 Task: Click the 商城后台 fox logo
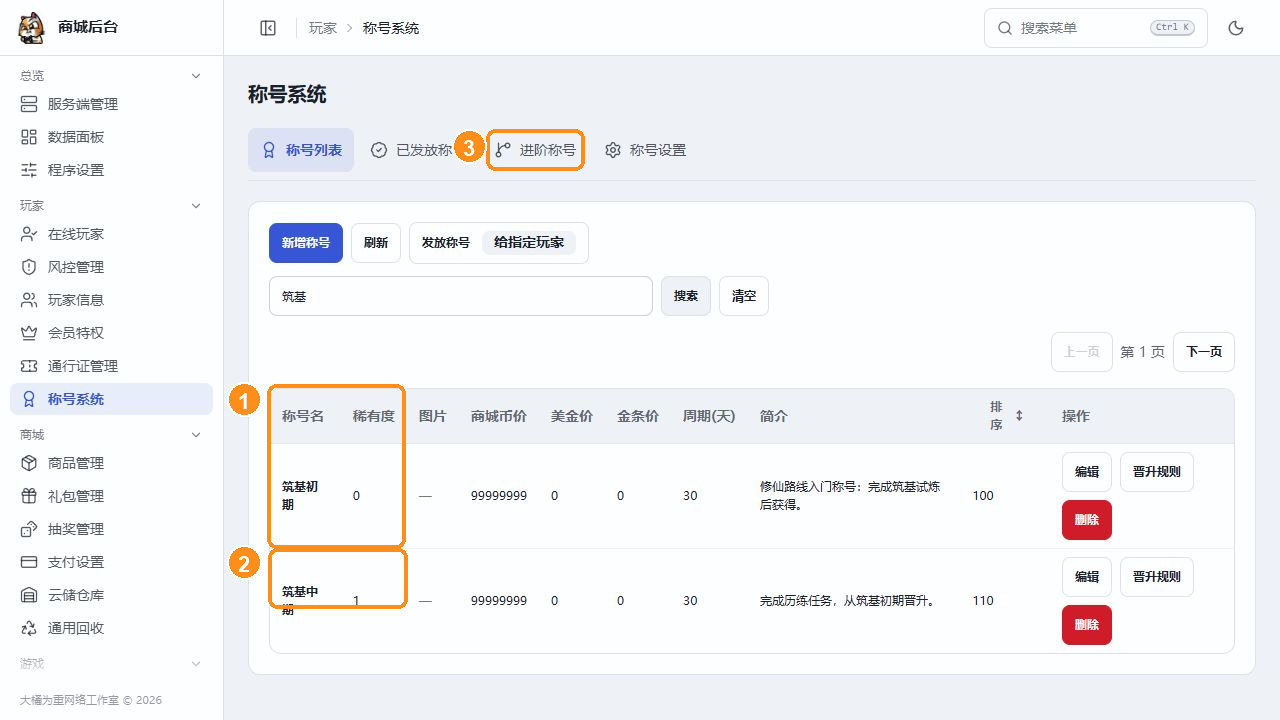32,28
